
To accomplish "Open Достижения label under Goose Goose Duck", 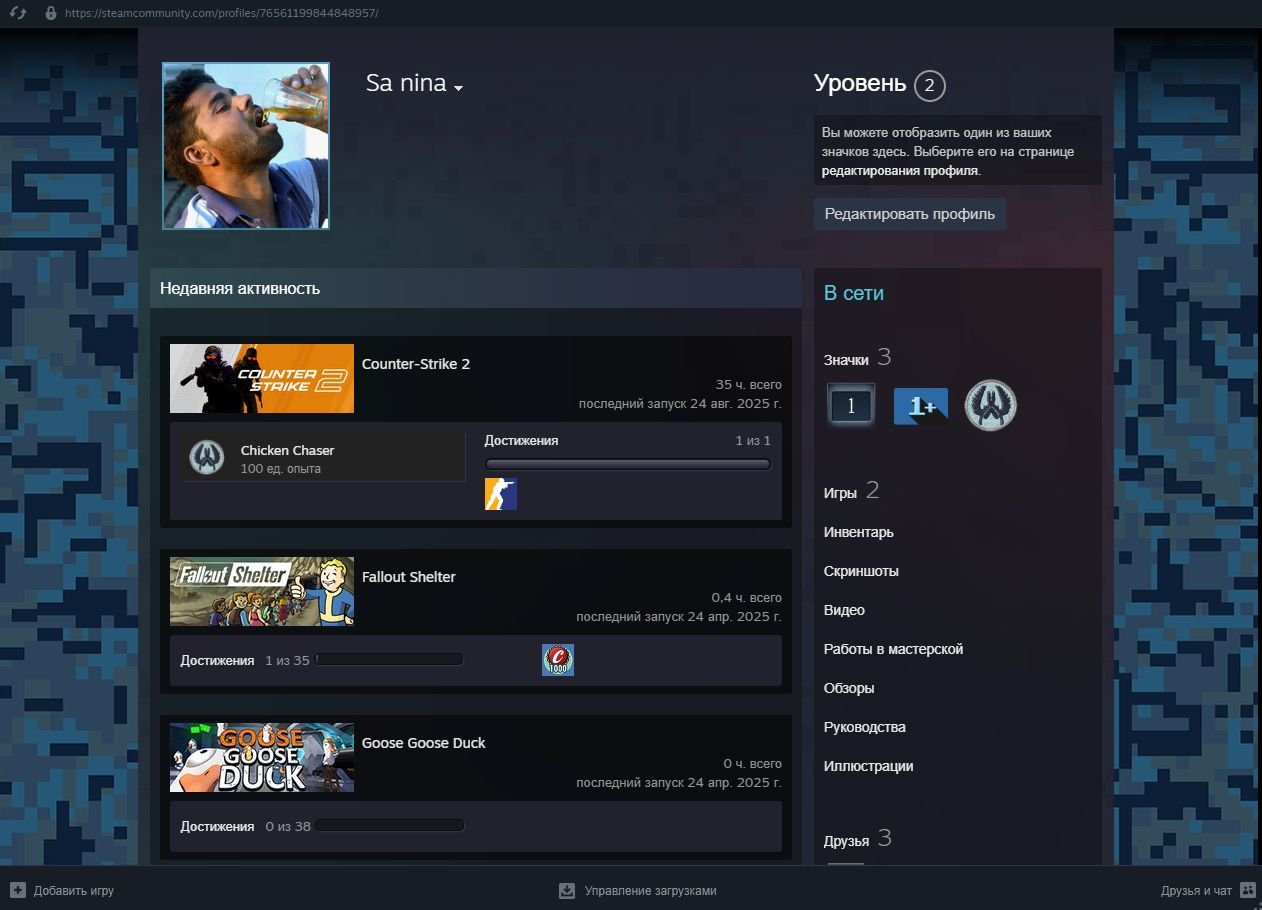I will 217,827.
